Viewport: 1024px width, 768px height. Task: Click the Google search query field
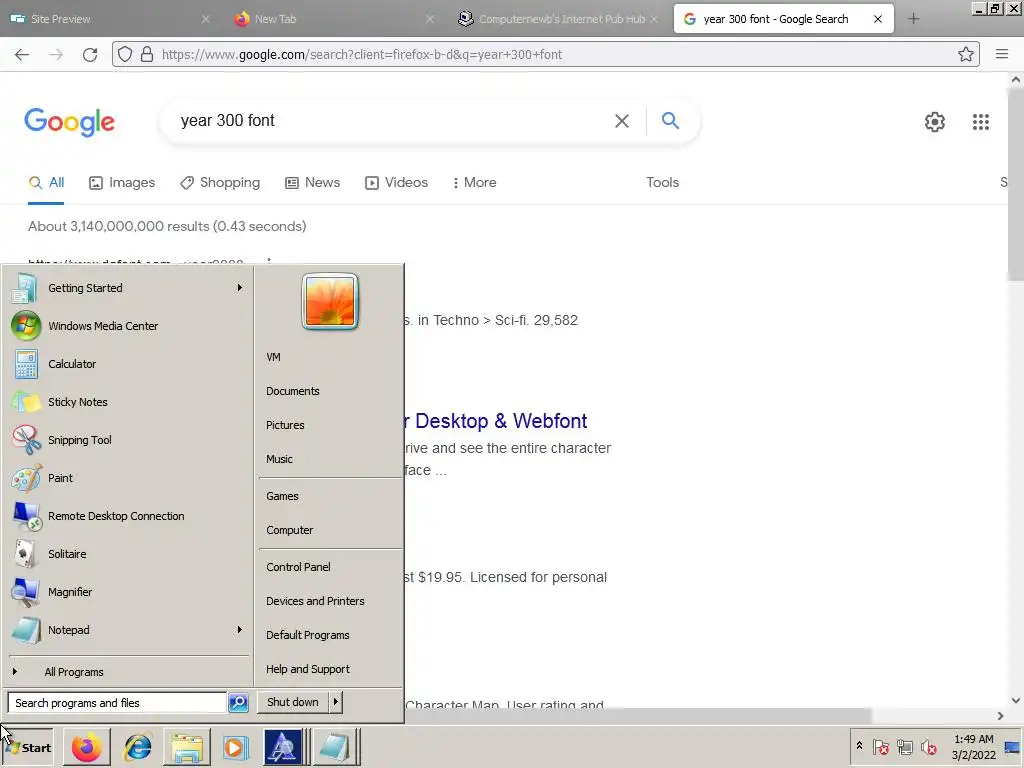tap(392, 121)
